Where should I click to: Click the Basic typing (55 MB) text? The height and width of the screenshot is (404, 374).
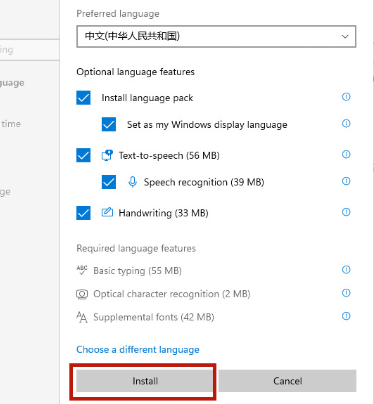coord(138,271)
